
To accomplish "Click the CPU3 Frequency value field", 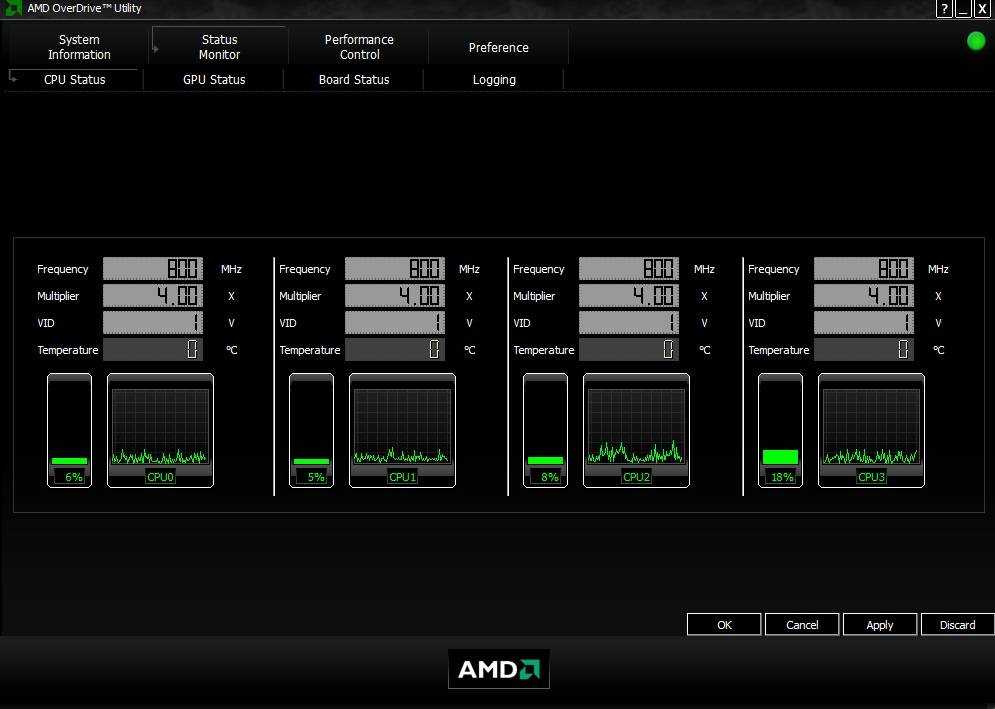I will pyautogui.click(x=864, y=268).
